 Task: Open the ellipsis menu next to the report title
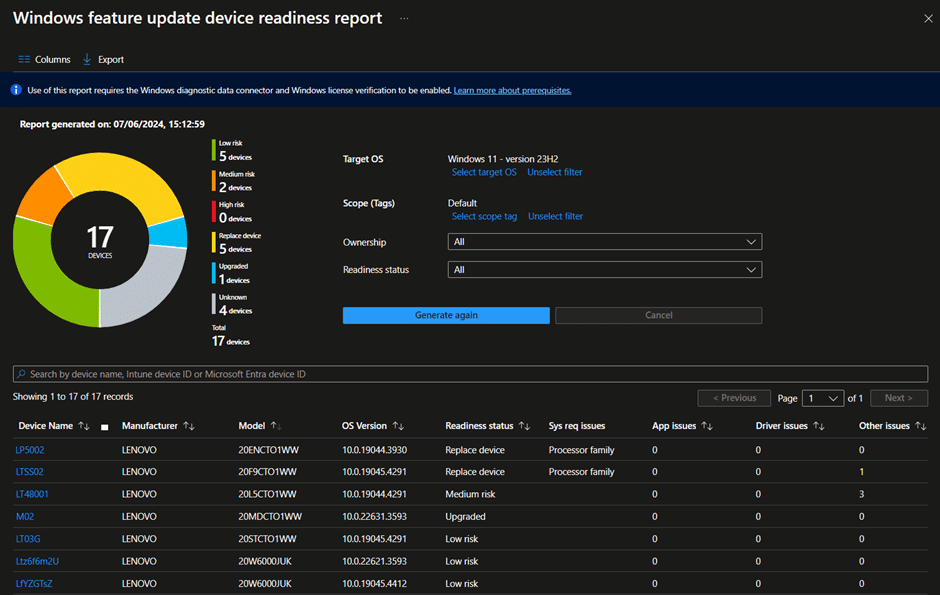[x=405, y=19]
